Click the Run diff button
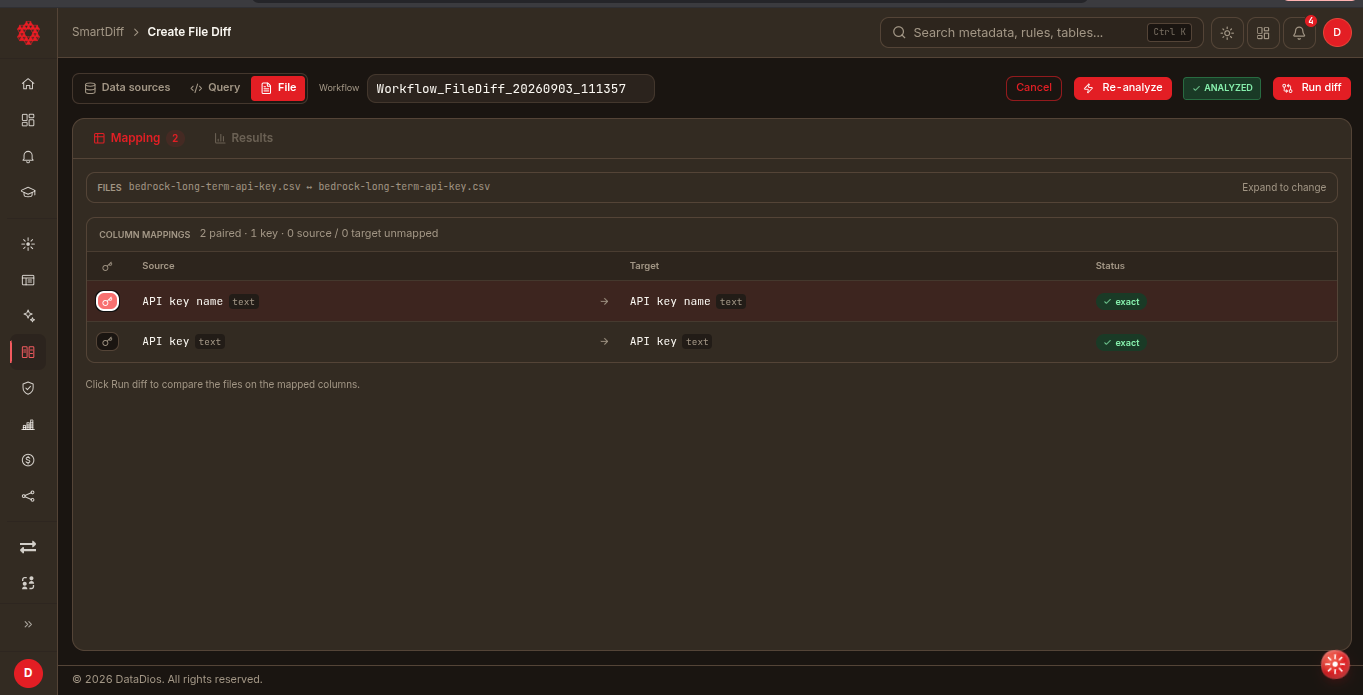 pyautogui.click(x=1312, y=88)
